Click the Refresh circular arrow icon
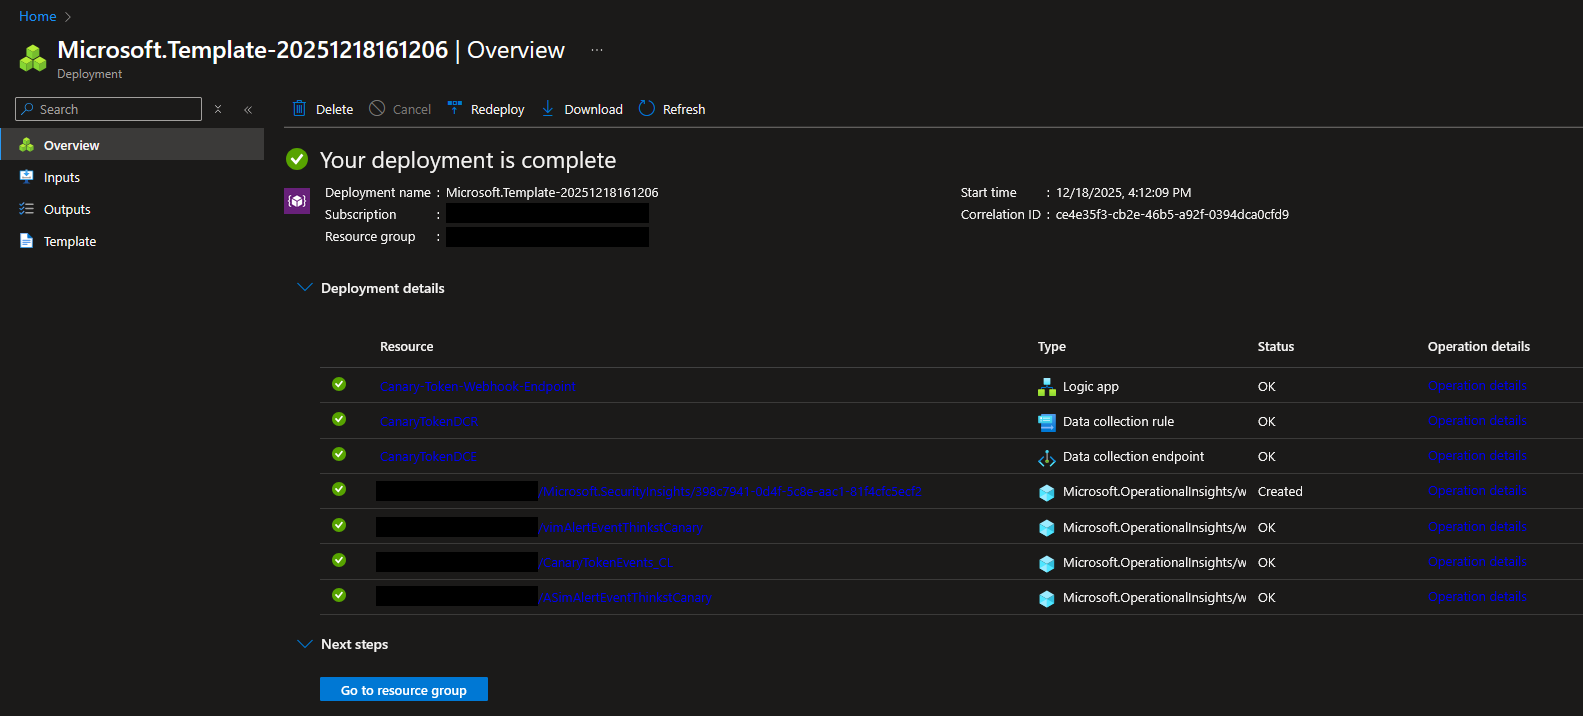The width and height of the screenshot is (1583, 716). tap(647, 108)
